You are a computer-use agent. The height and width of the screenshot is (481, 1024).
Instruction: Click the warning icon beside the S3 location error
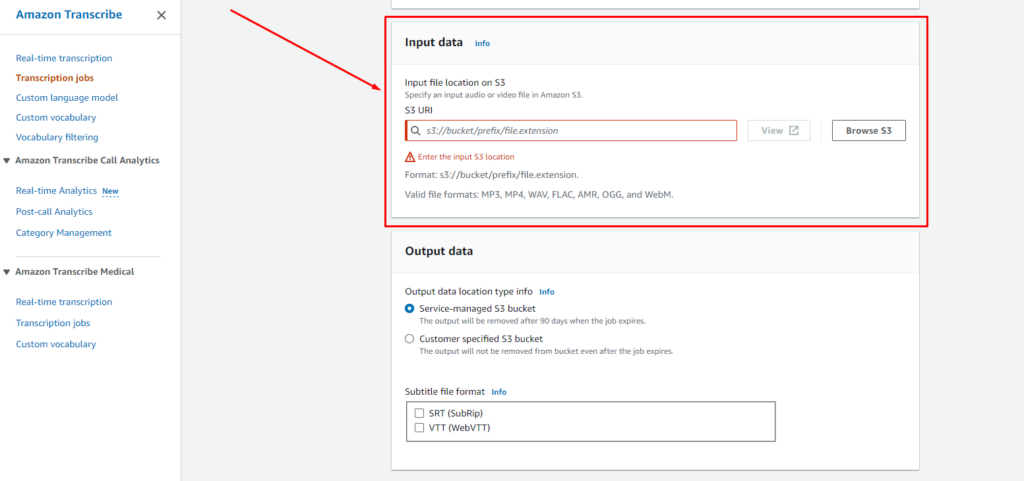pyautogui.click(x=410, y=157)
